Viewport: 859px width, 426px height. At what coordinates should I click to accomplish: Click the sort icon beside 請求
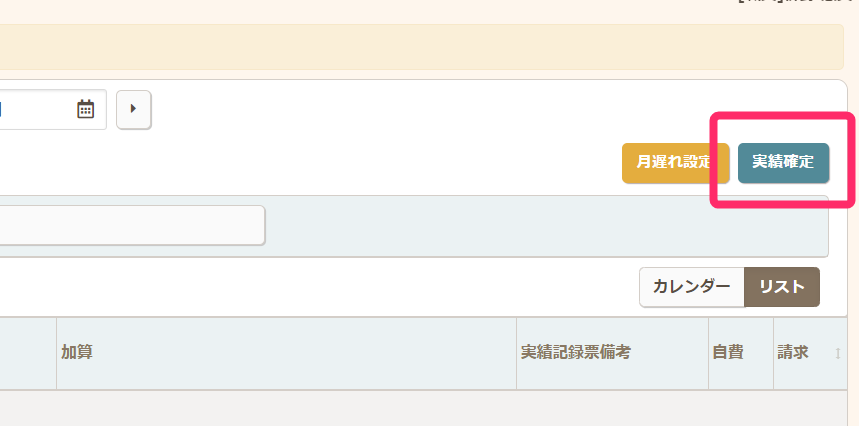click(838, 353)
